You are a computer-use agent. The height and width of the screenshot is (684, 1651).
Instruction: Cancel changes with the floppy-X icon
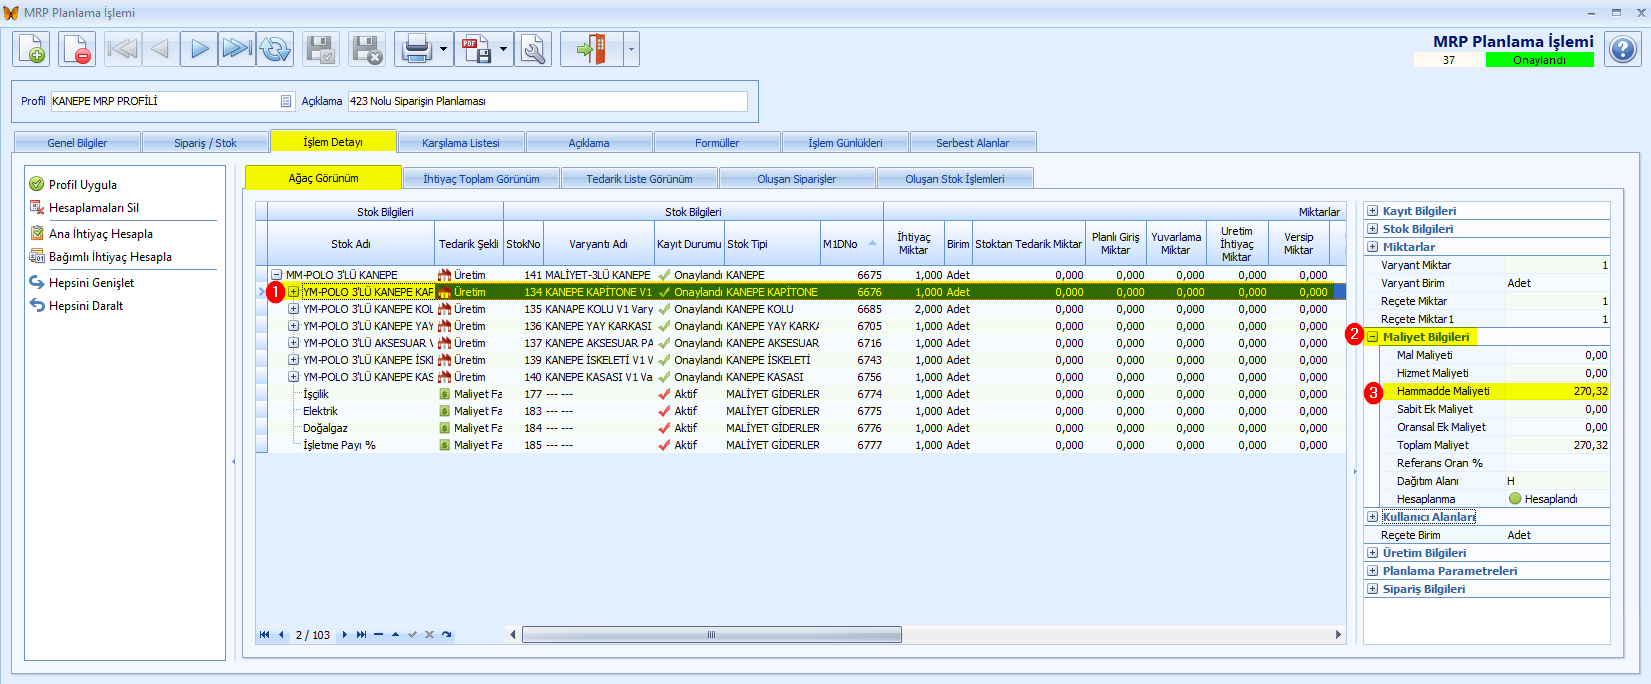[x=367, y=48]
